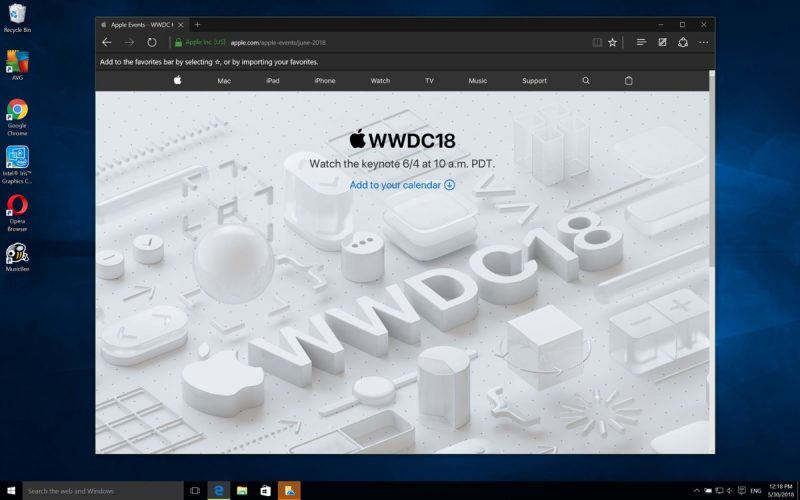Click the Apple logo in site navigation
The image size is (800, 500).
point(178,80)
